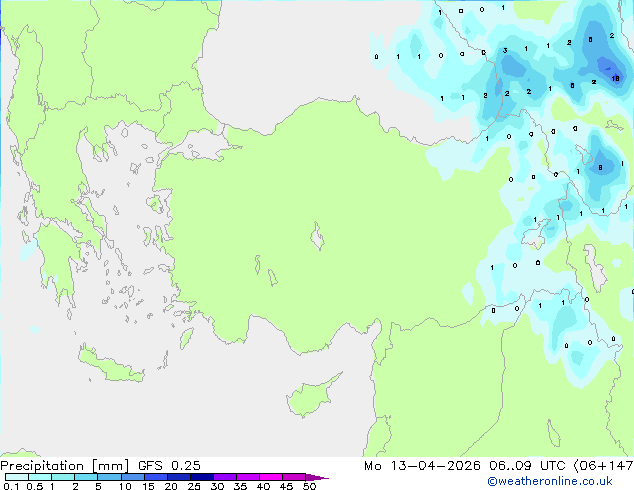The width and height of the screenshot is (634, 490).
Task: Click the '06..09 UTC' time text
Action: coord(527,466)
